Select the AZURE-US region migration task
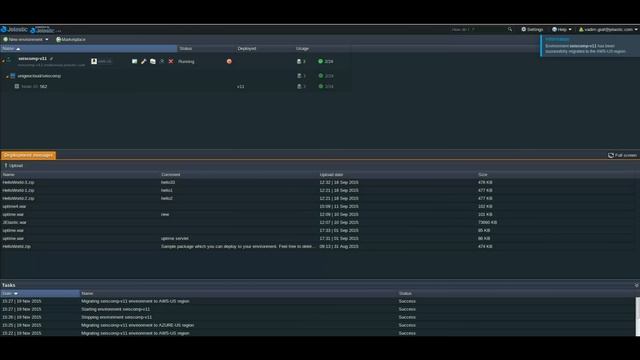The width and height of the screenshot is (640, 360). [318, 325]
